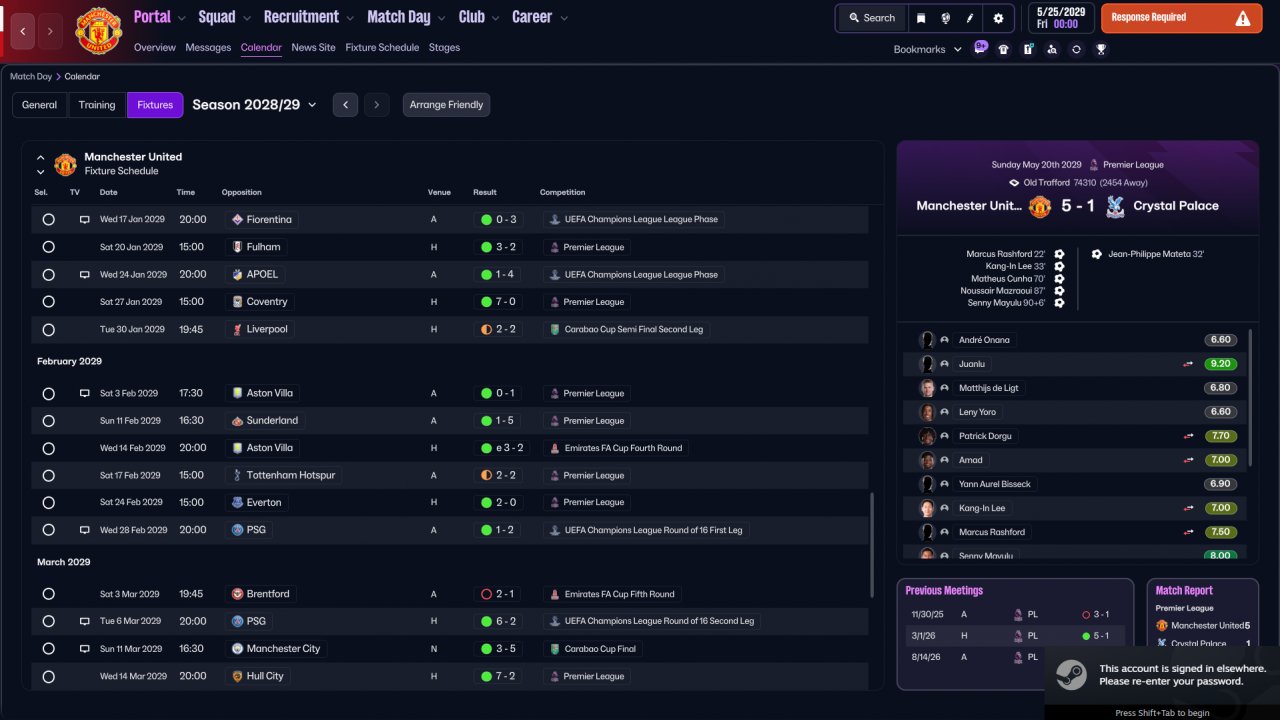Click the trophy bookmark icon
The width and height of the screenshot is (1280, 720).
pyautogui.click(x=1101, y=49)
